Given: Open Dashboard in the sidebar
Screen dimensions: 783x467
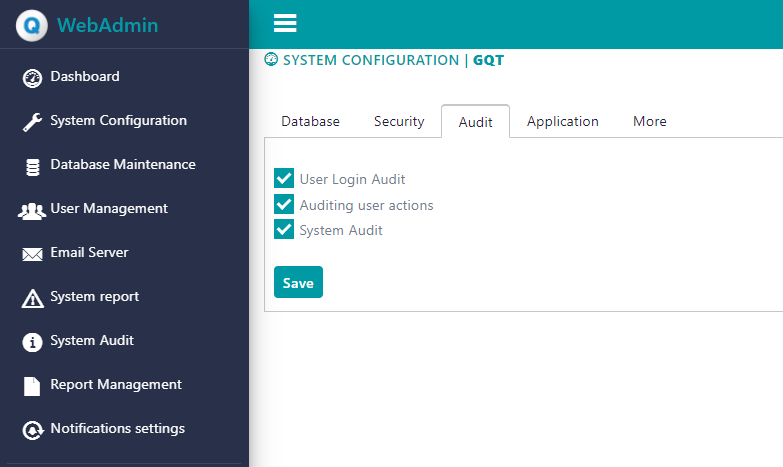Looking at the screenshot, I should click(85, 77).
